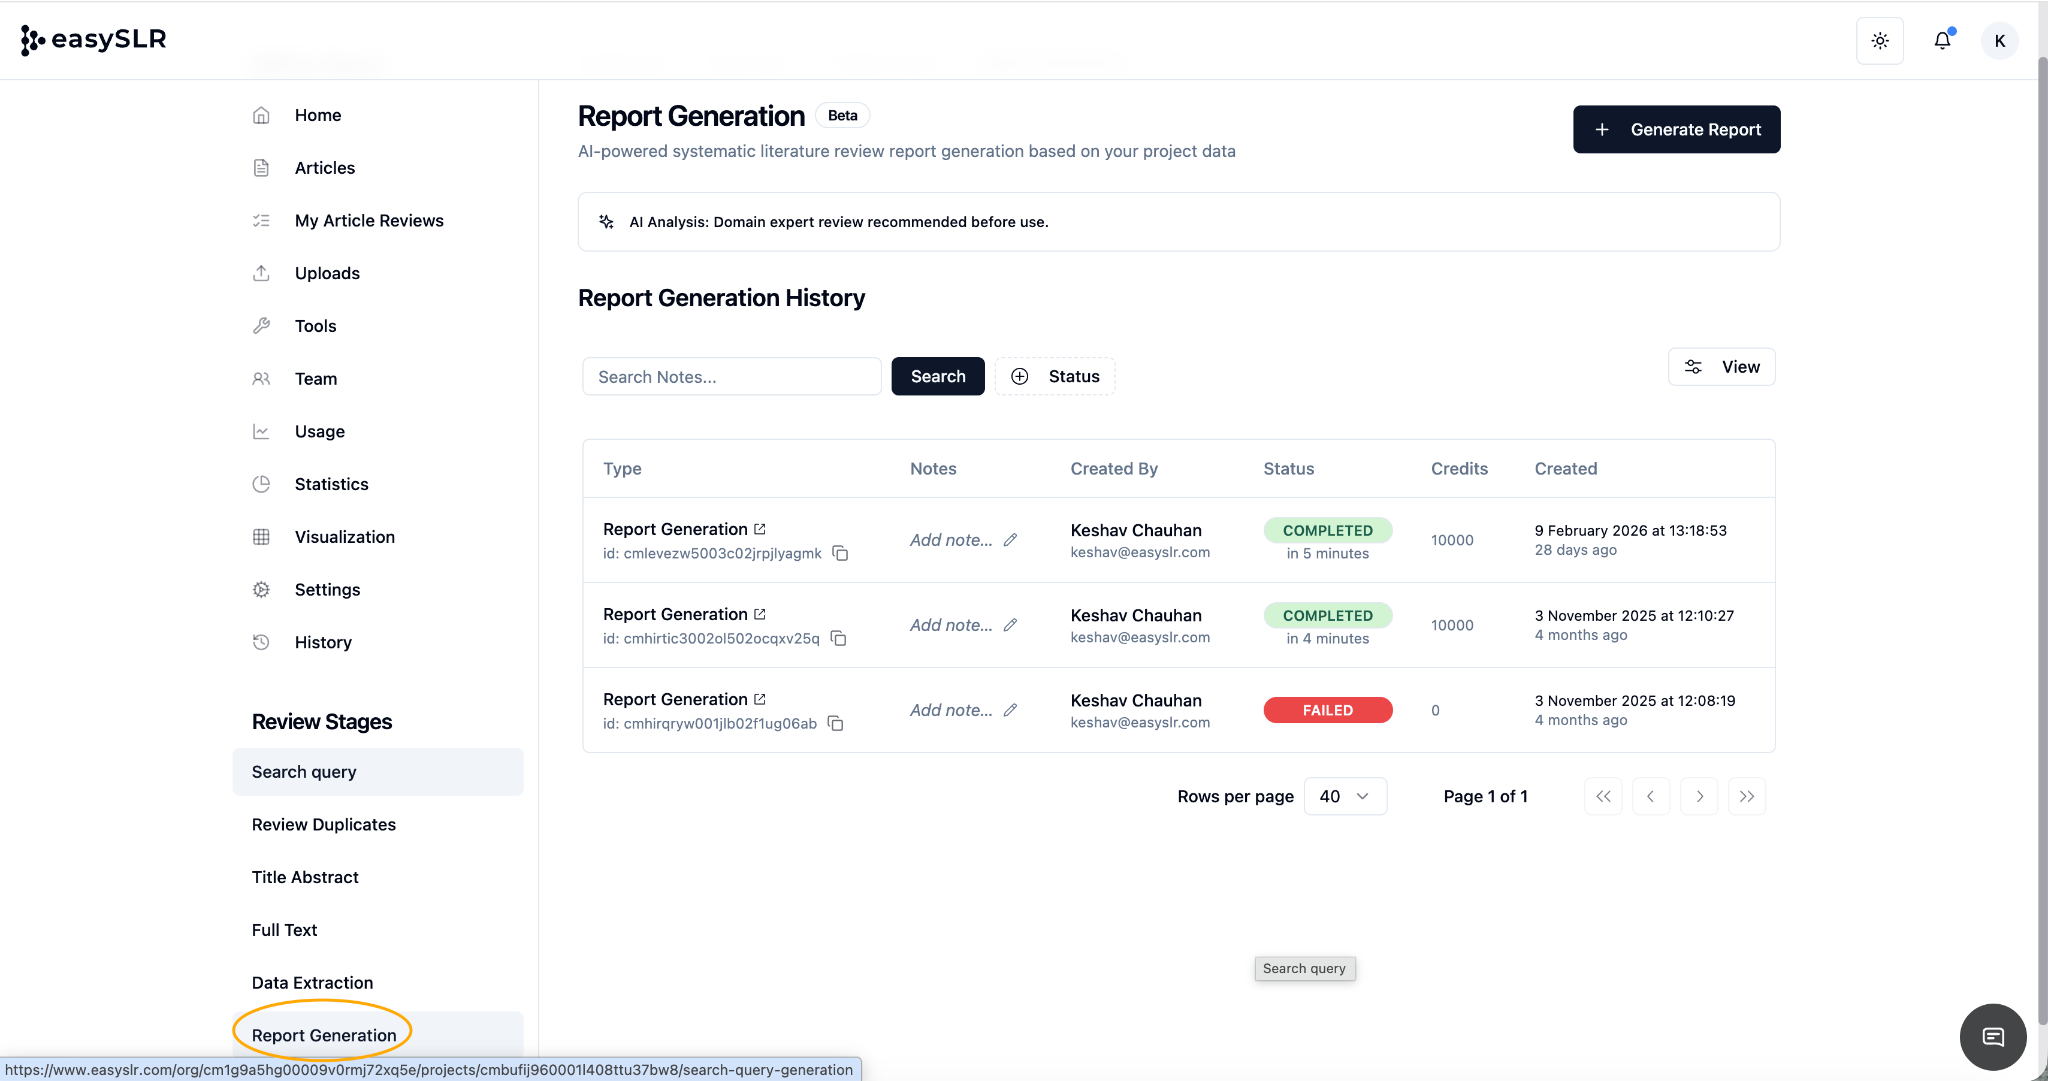The width and height of the screenshot is (2048, 1081).
Task: Open the Status filter dropdown
Action: coord(1055,376)
